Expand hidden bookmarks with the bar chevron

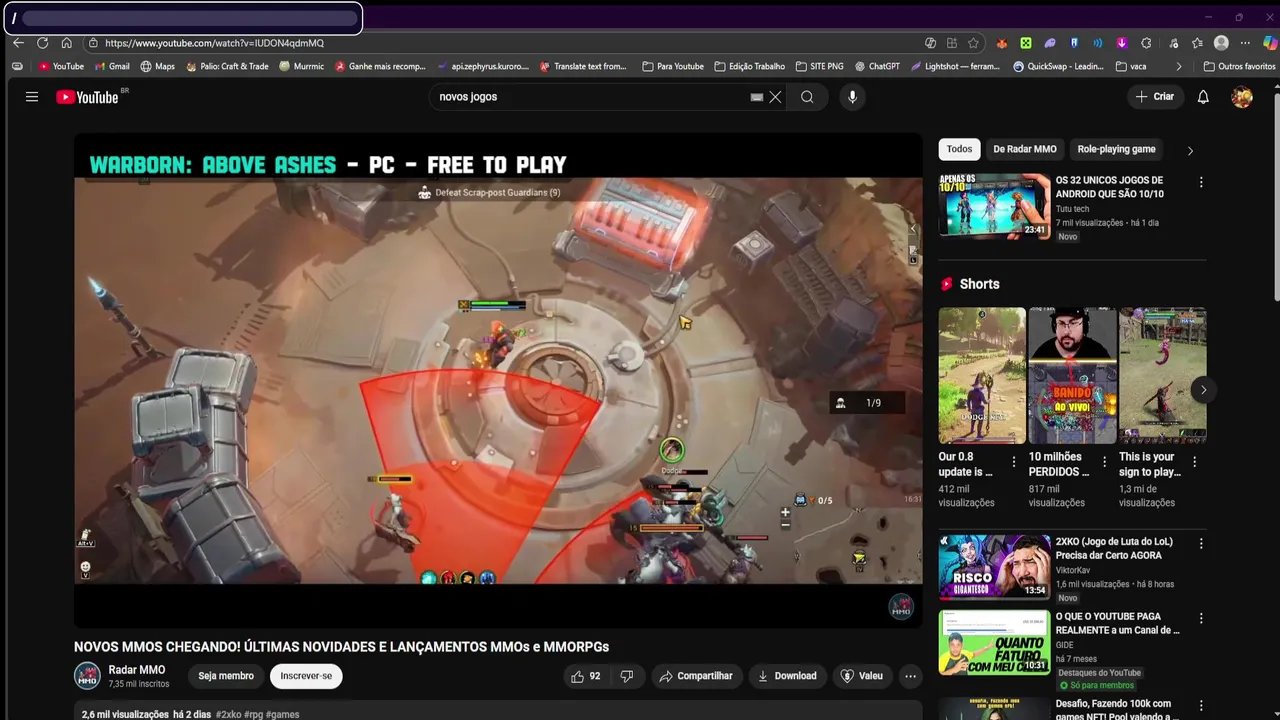click(x=1178, y=67)
